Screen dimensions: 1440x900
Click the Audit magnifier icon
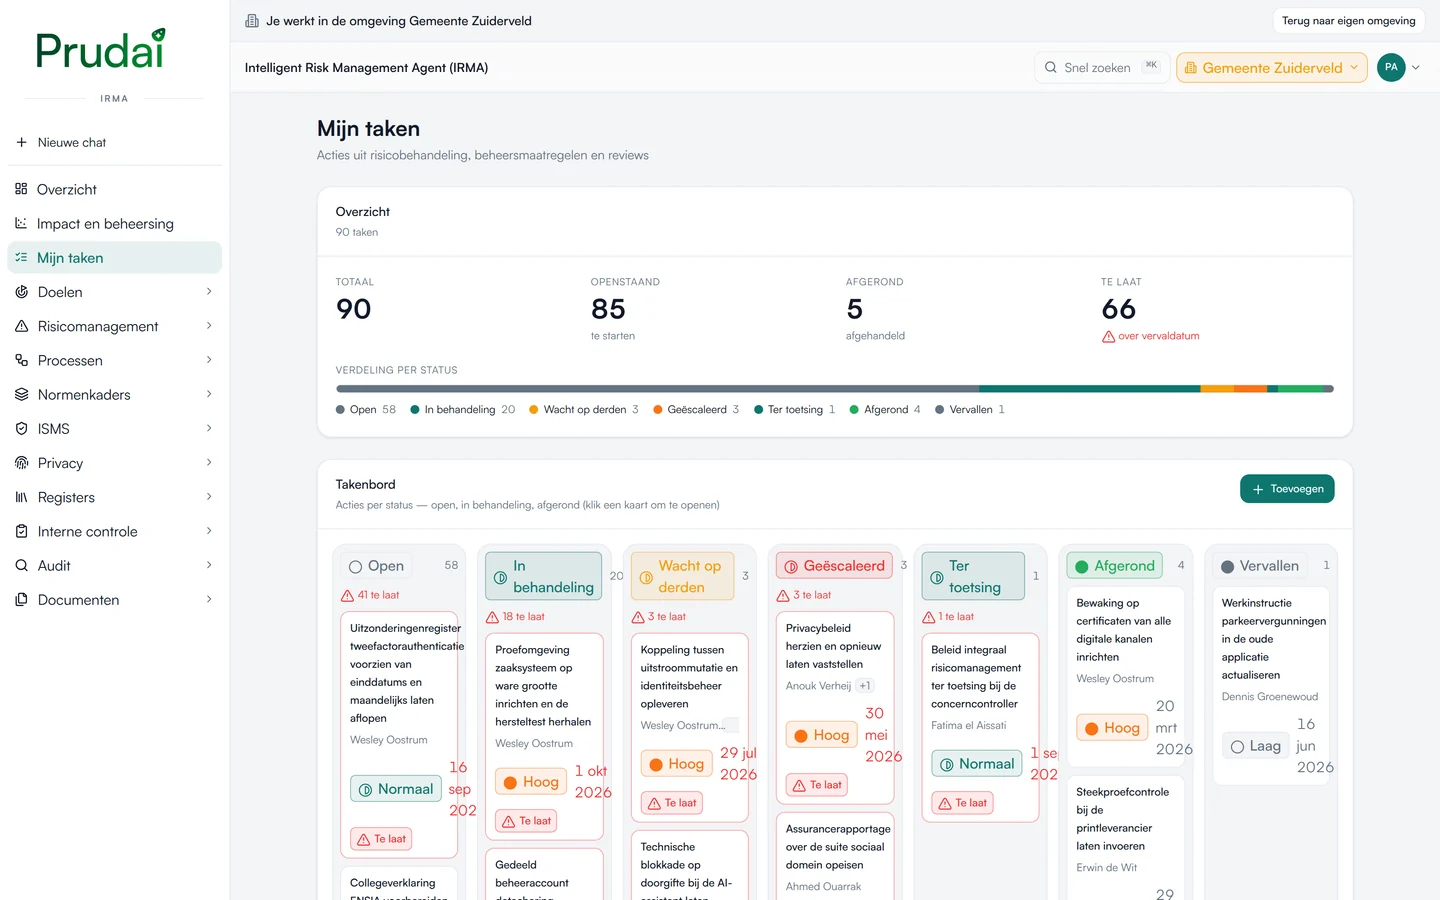tap(21, 565)
